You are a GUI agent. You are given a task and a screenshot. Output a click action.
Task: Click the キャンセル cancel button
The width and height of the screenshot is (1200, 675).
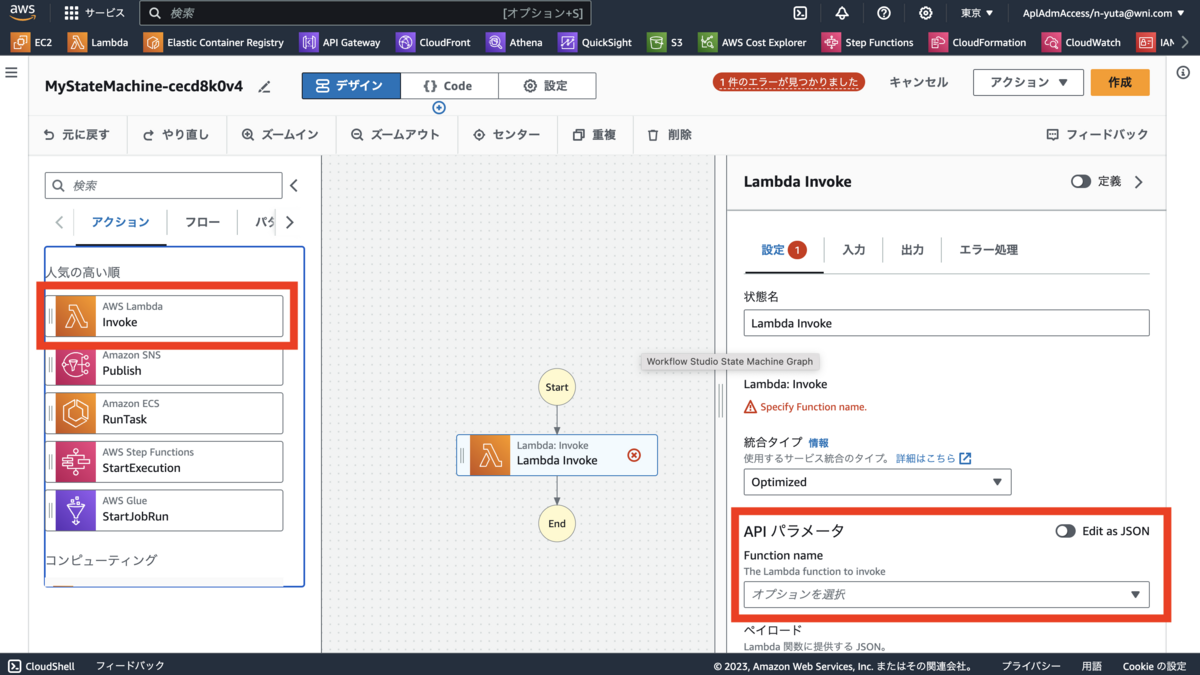click(918, 83)
